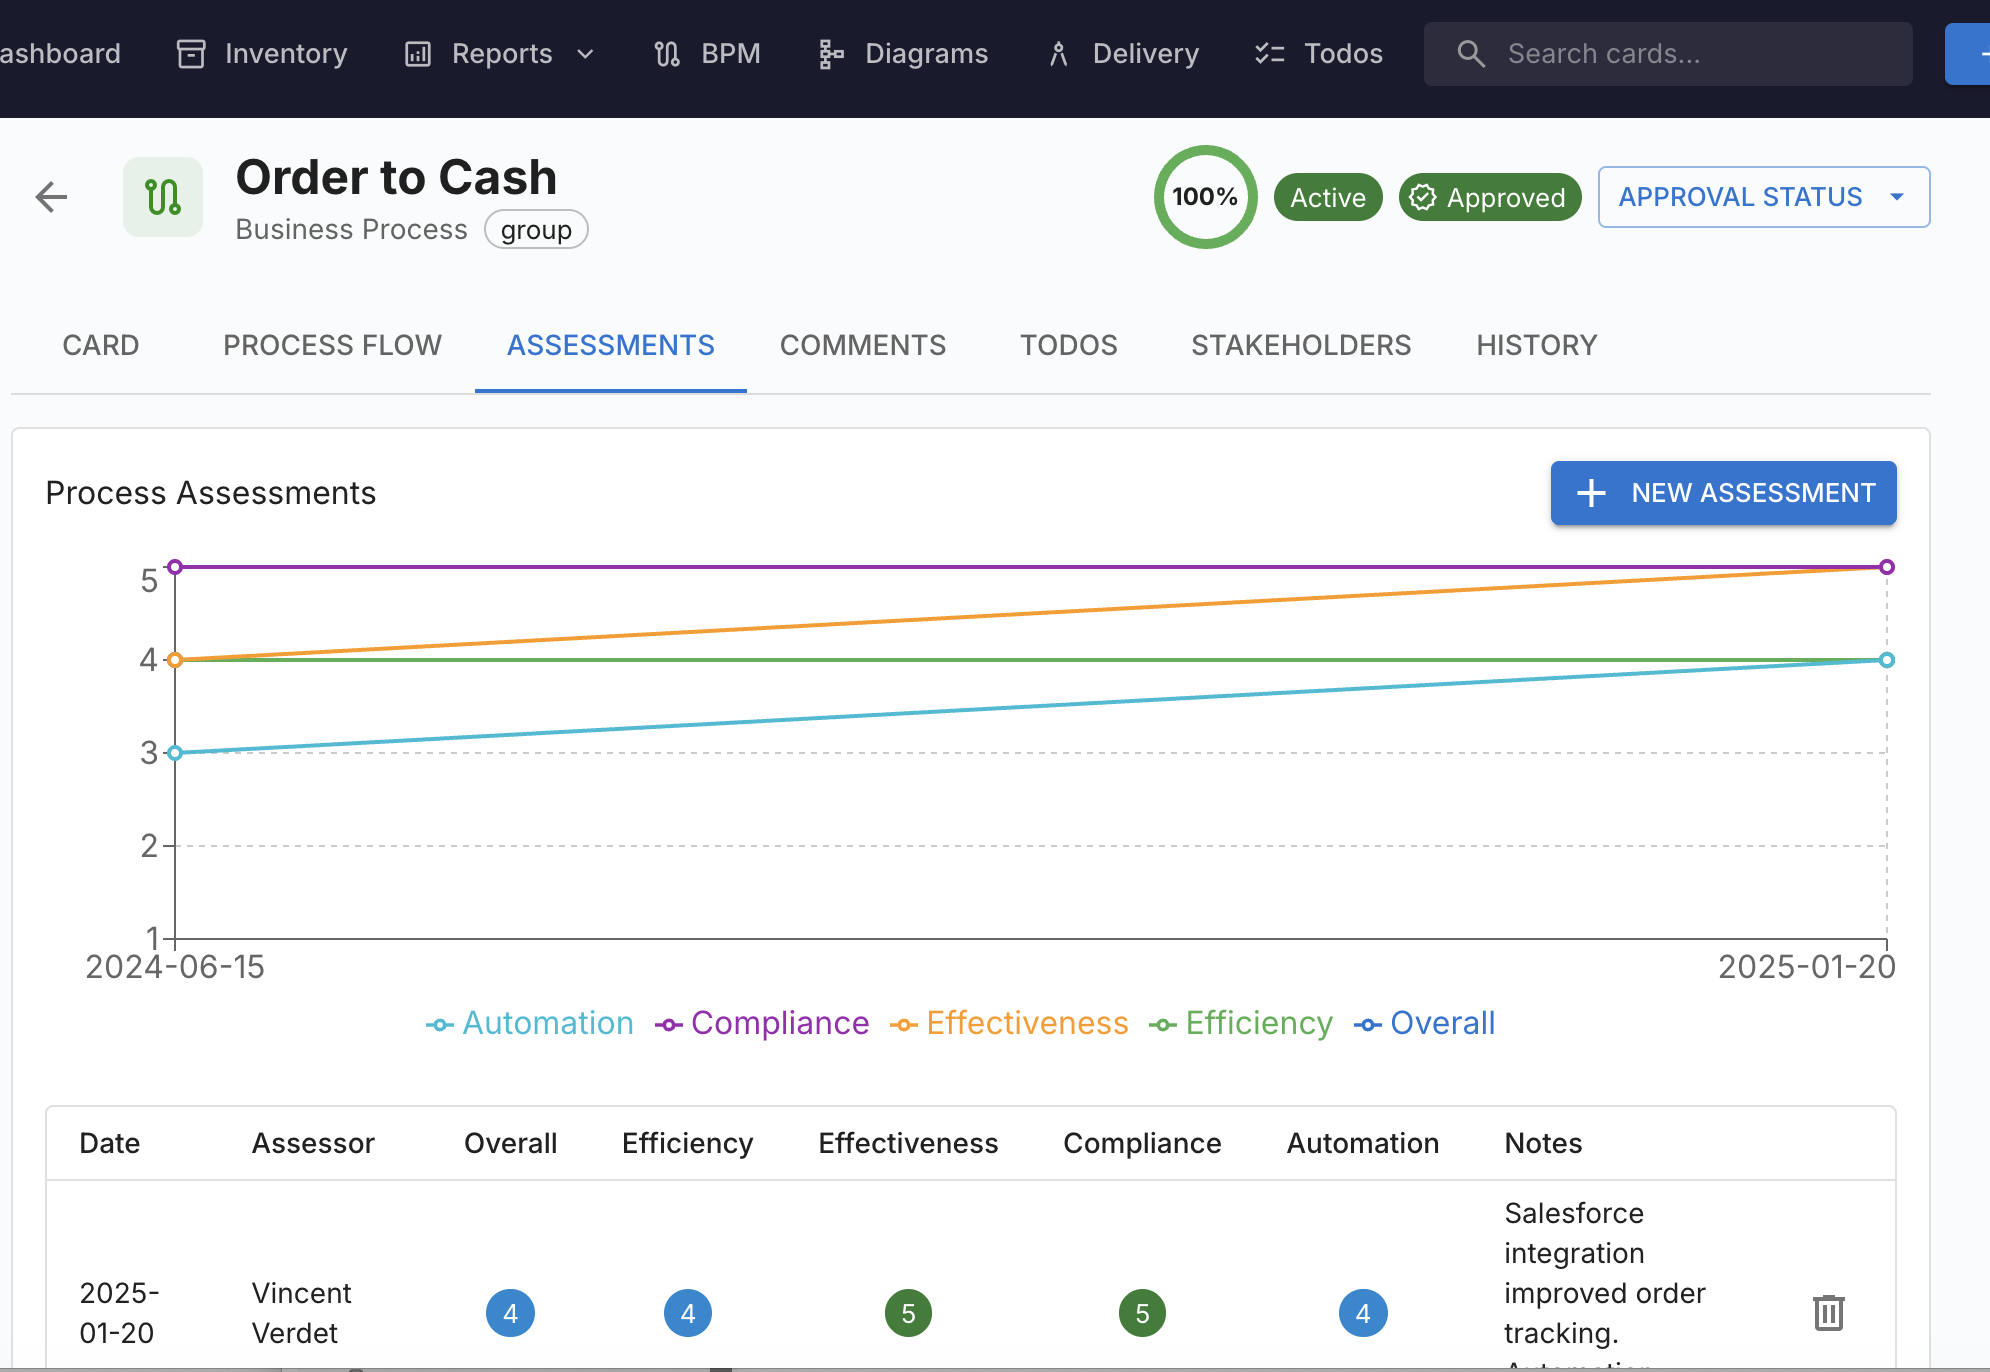This screenshot has width=1990, height=1372.
Task: Click the 100% completion progress ring
Action: pos(1205,197)
